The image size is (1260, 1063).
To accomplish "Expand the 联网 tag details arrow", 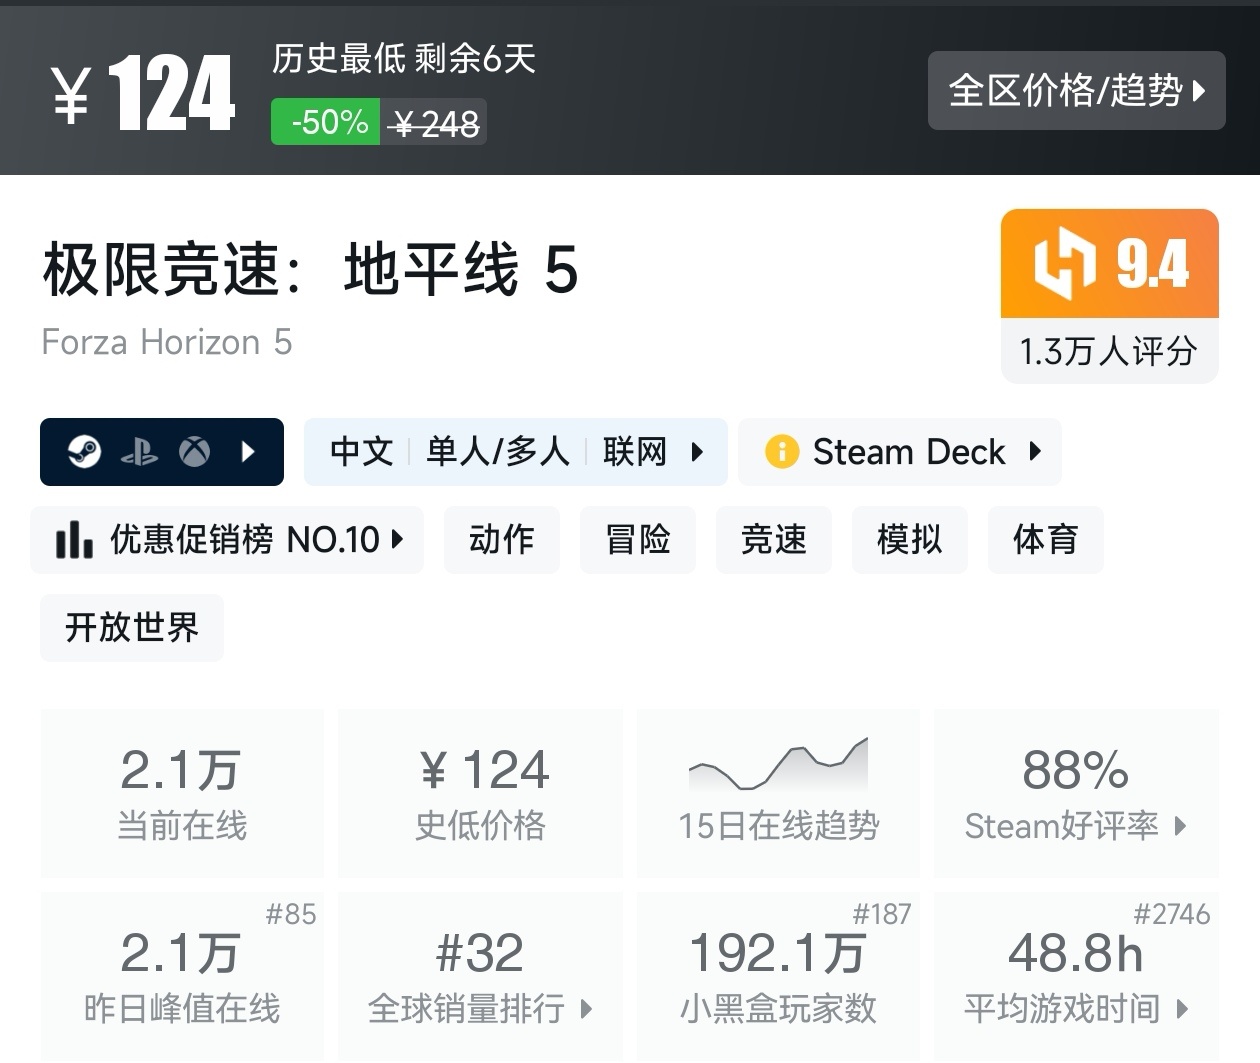I will click(x=698, y=452).
